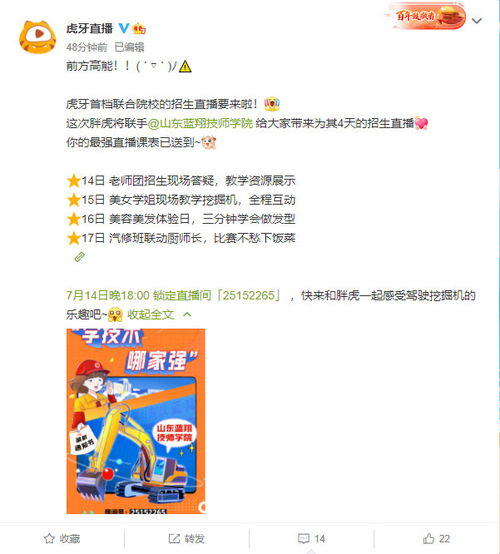Click the yellow warning triangle emoji

(x=185, y=66)
